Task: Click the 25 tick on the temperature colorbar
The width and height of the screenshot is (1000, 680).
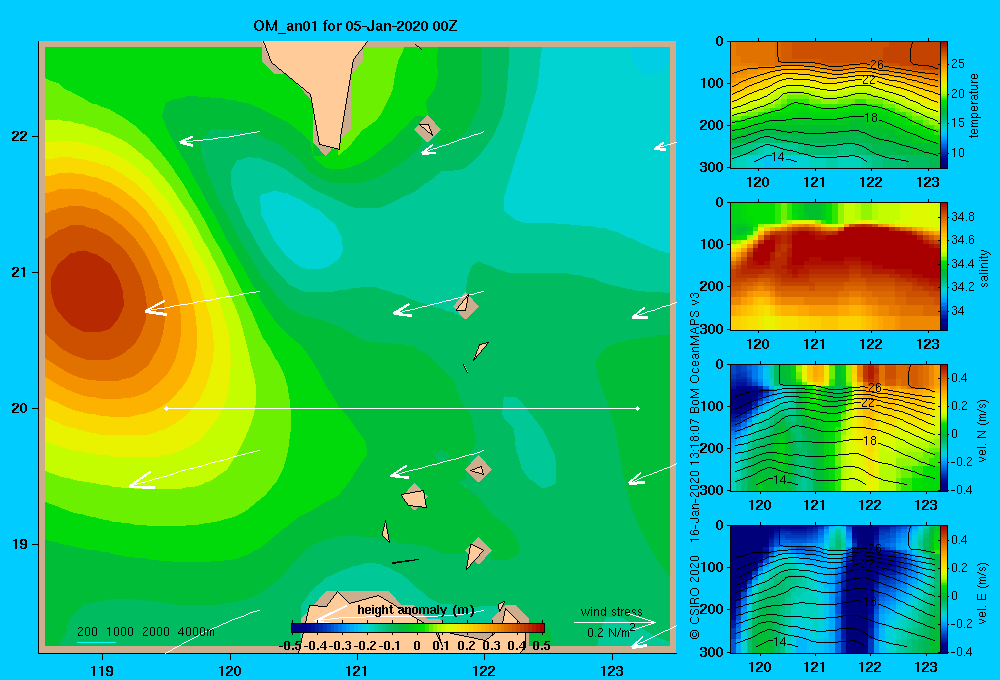Action: click(x=957, y=64)
